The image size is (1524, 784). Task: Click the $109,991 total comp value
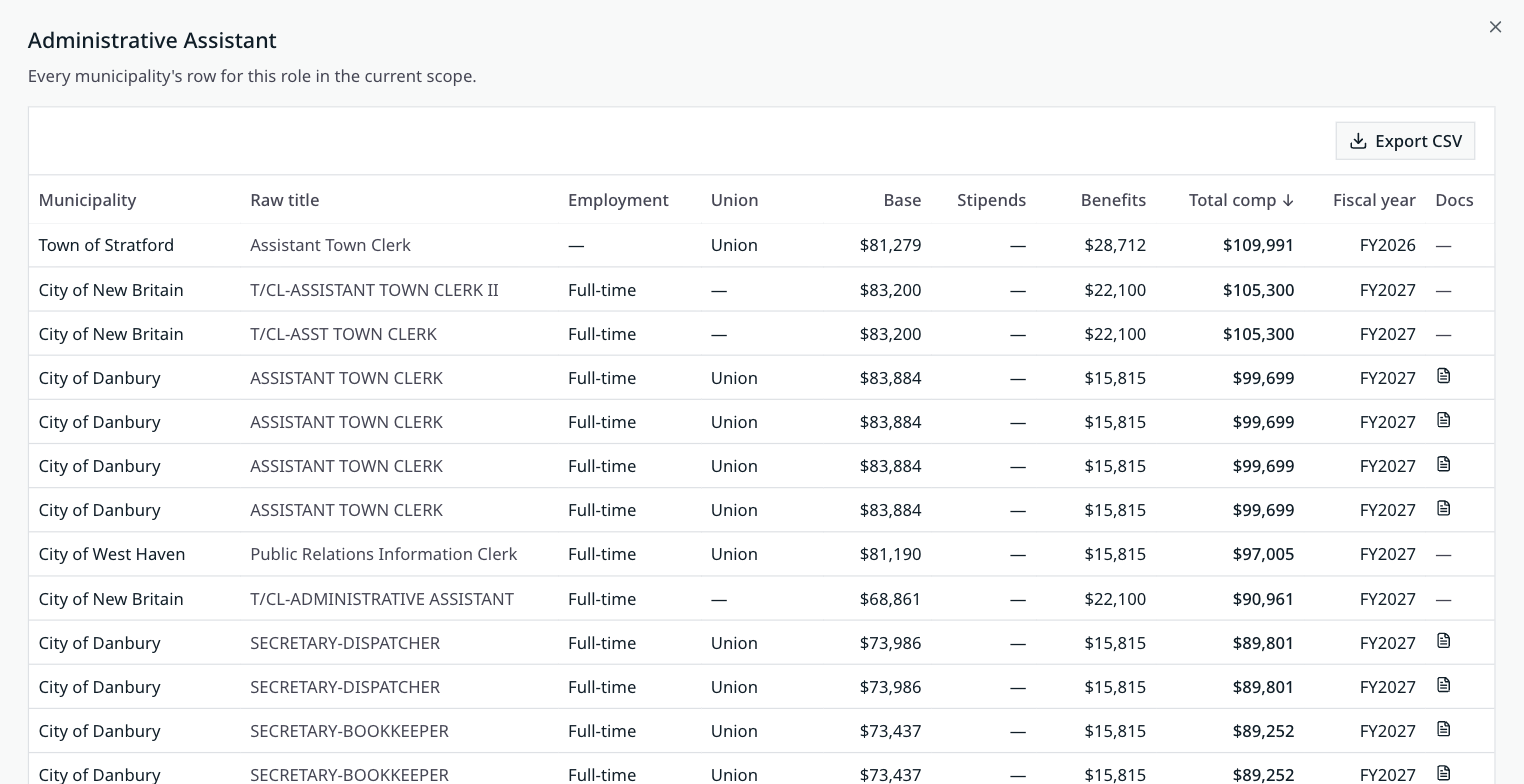(x=1258, y=245)
